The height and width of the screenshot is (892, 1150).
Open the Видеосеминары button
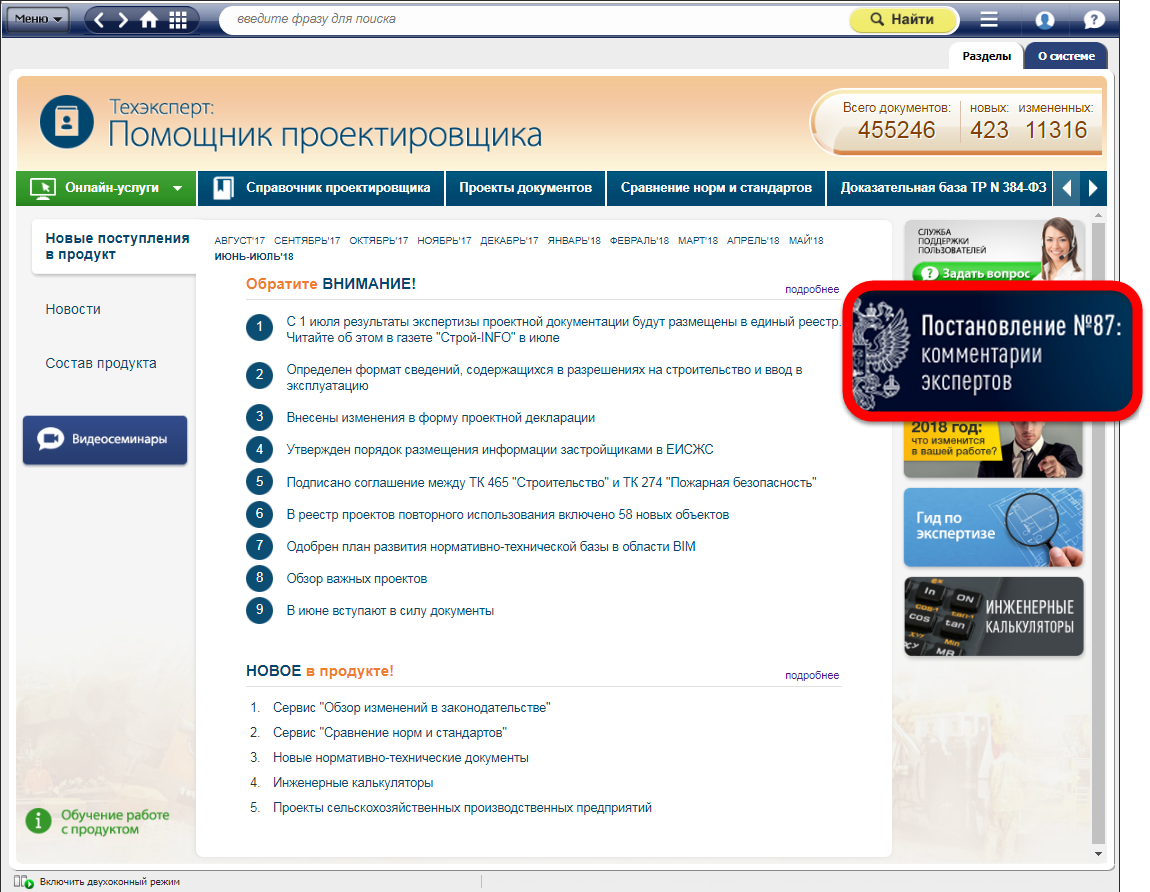pos(105,439)
